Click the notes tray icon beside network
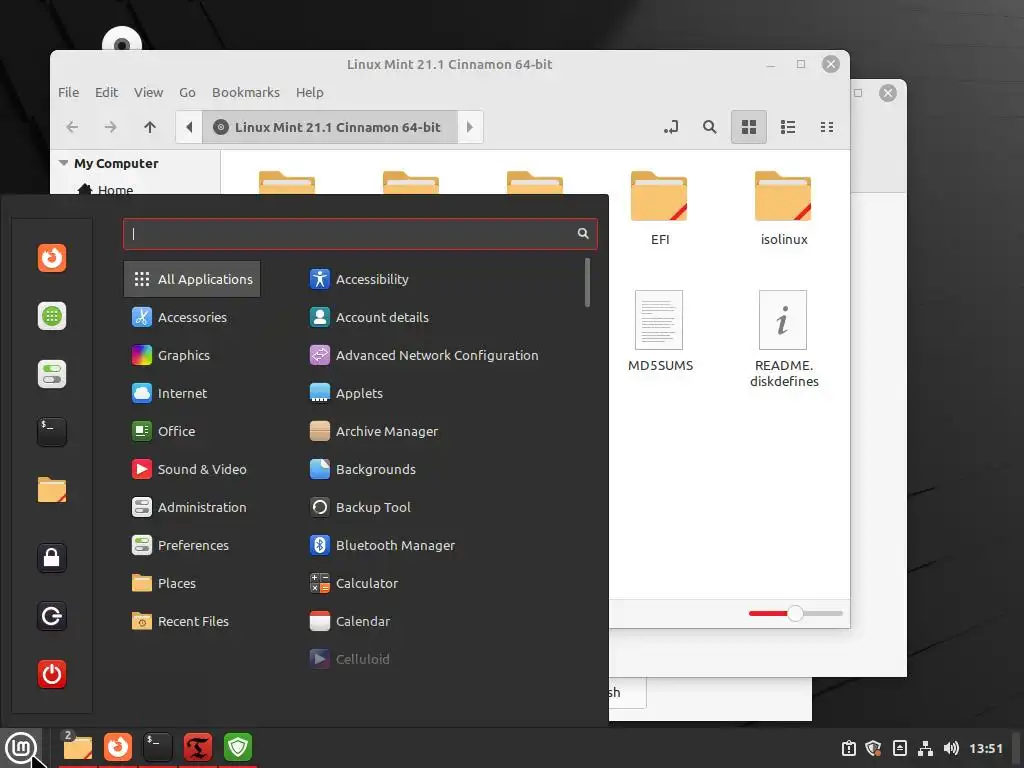1024x768 pixels. pyautogui.click(x=899, y=748)
